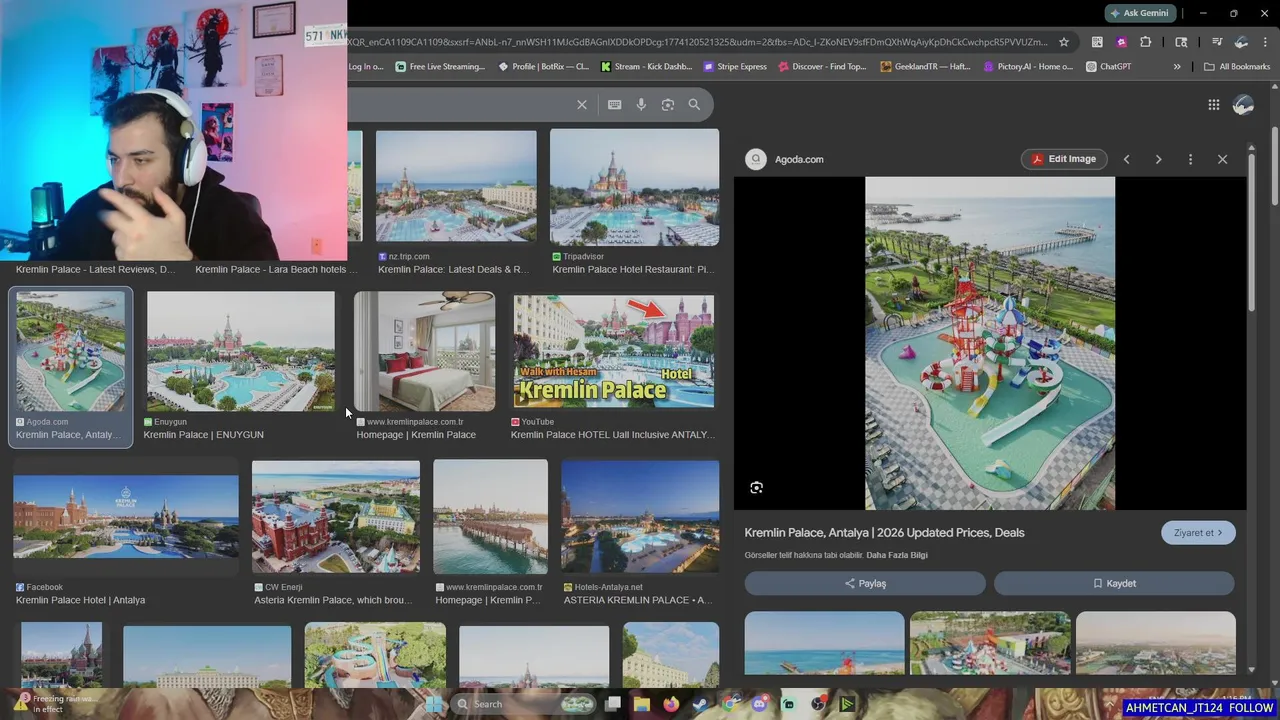1280x720 pixels.
Task: Open preview title Kremlin Palace, Antalya link
Action: 884,533
